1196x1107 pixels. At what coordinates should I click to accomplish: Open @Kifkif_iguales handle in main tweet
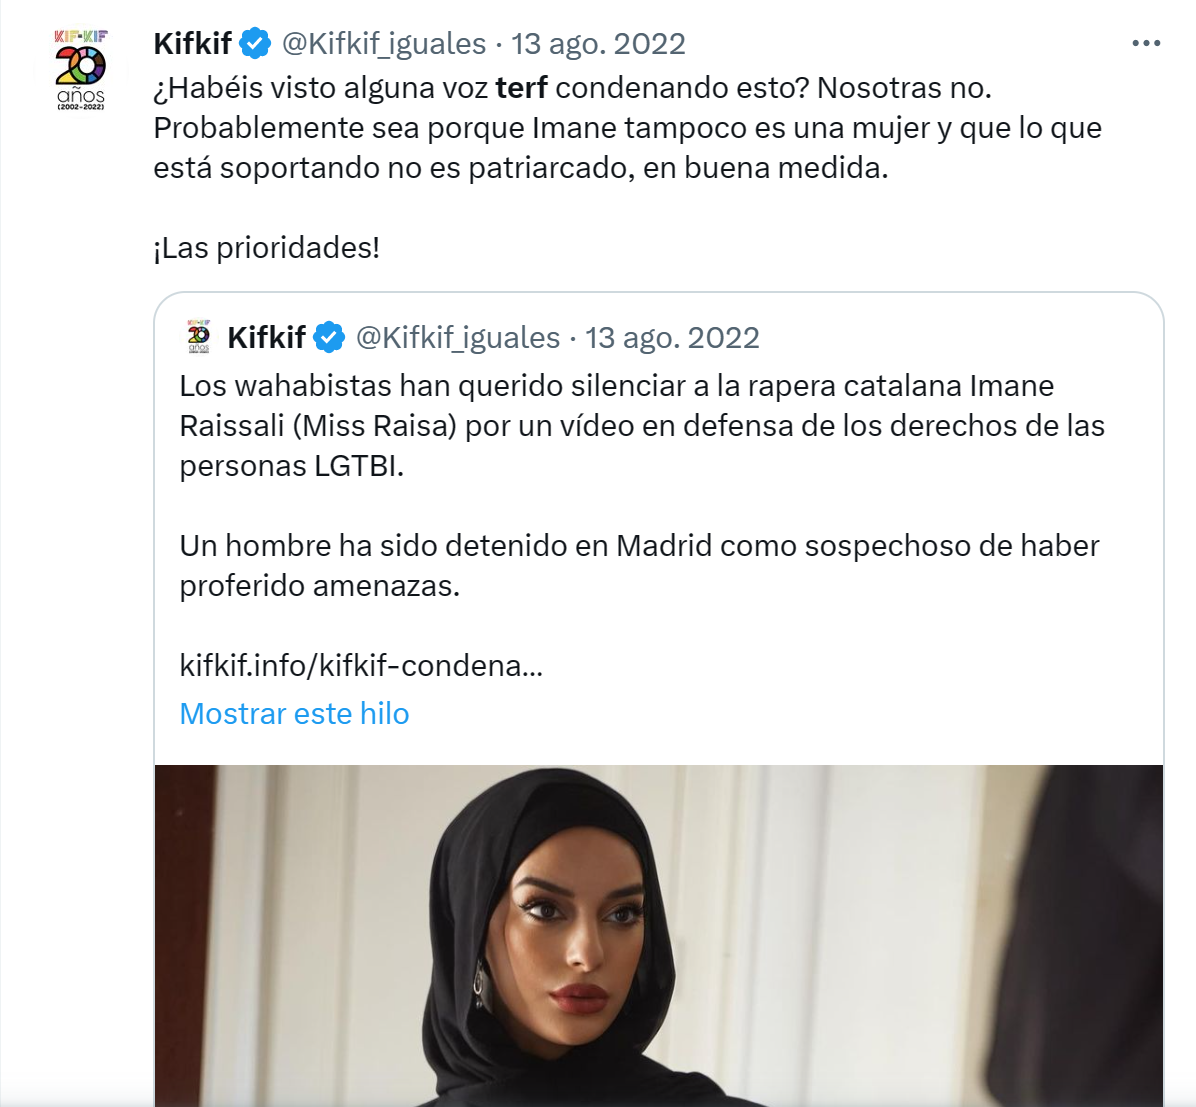pyautogui.click(x=384, y=43)
